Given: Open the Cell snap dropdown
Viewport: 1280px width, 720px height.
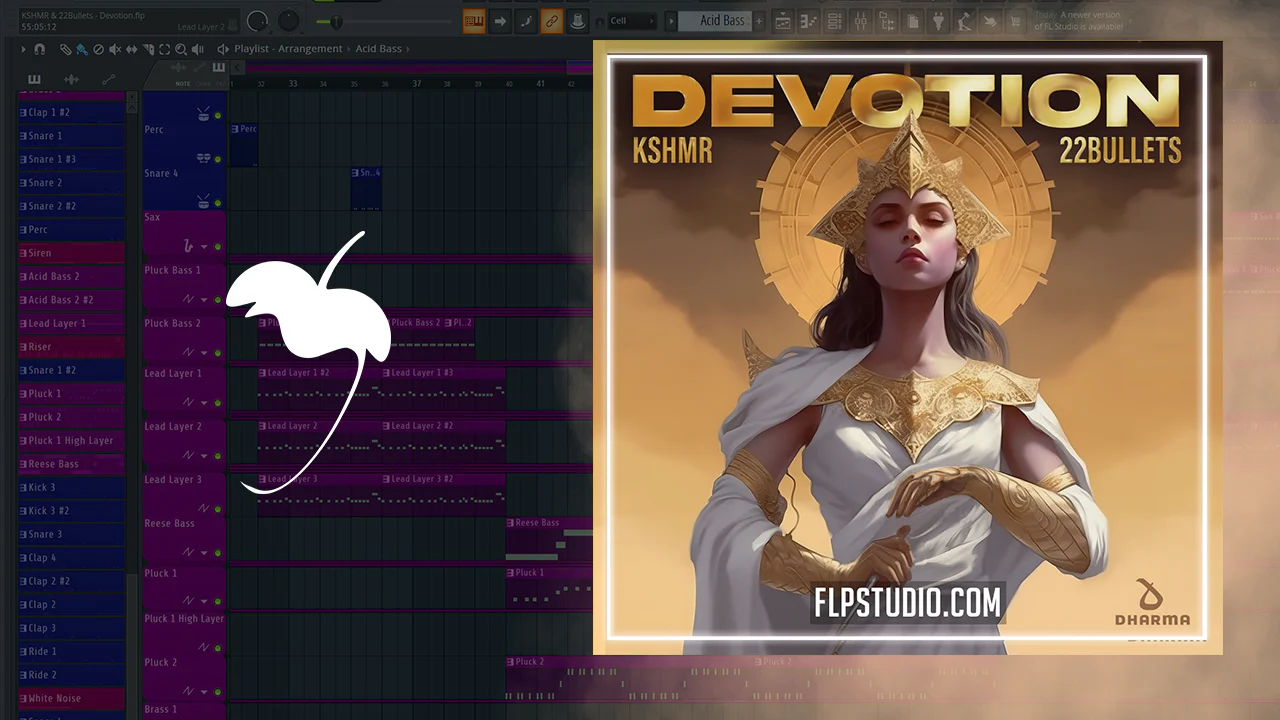Looking at the screenshot, I should point(631,21).
